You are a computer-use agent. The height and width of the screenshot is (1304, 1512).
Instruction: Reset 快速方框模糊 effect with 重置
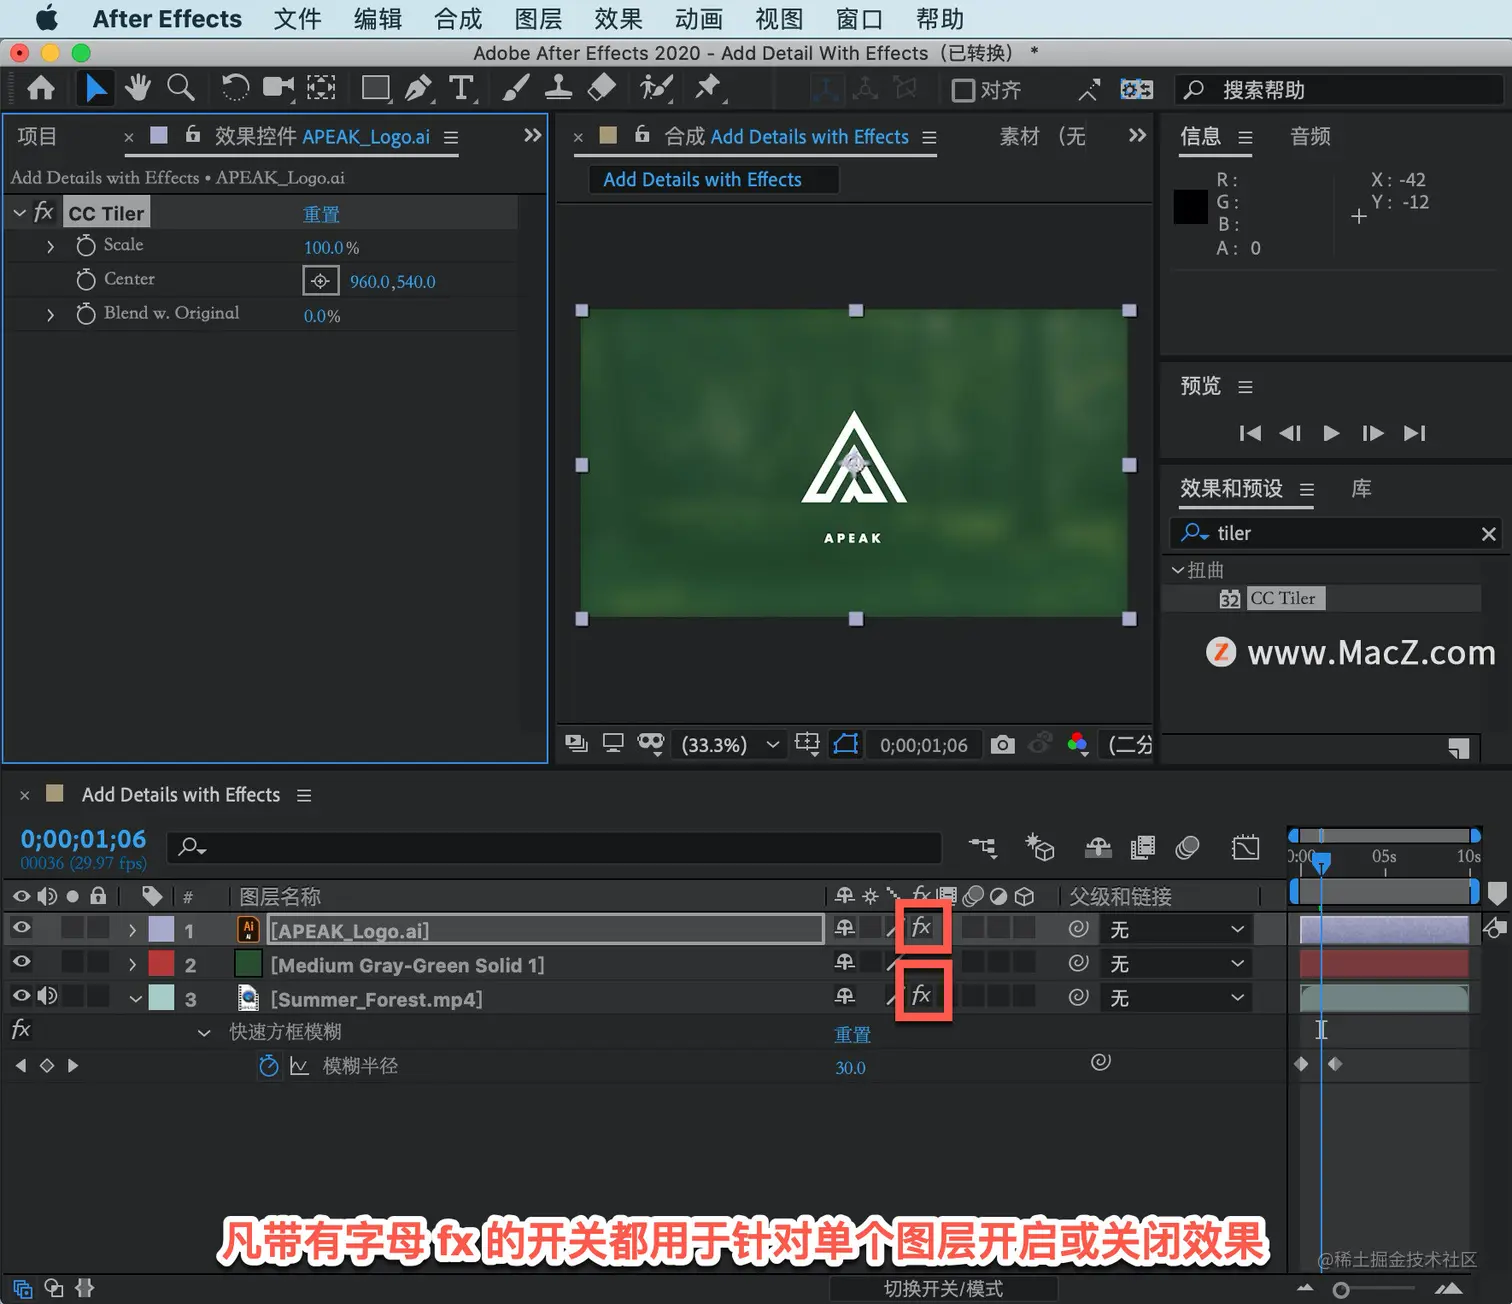click(x=853, y=1034)
